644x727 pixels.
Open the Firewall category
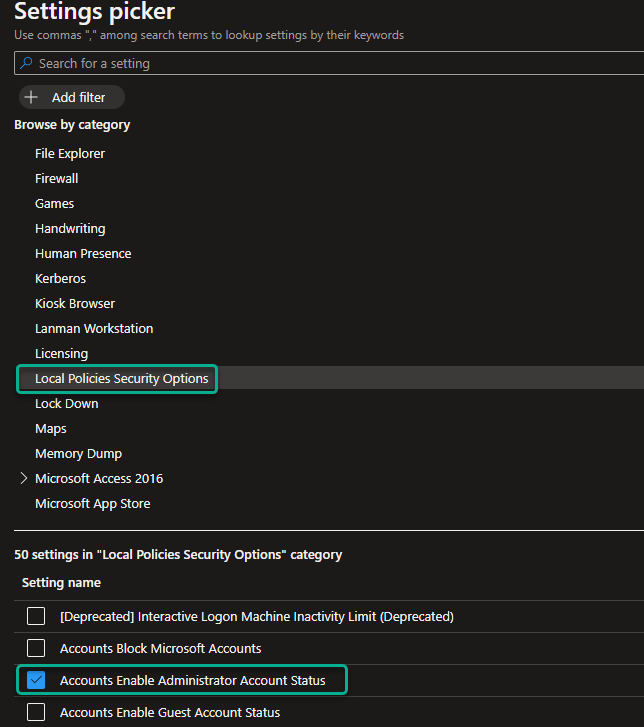[x=56, y=178]
